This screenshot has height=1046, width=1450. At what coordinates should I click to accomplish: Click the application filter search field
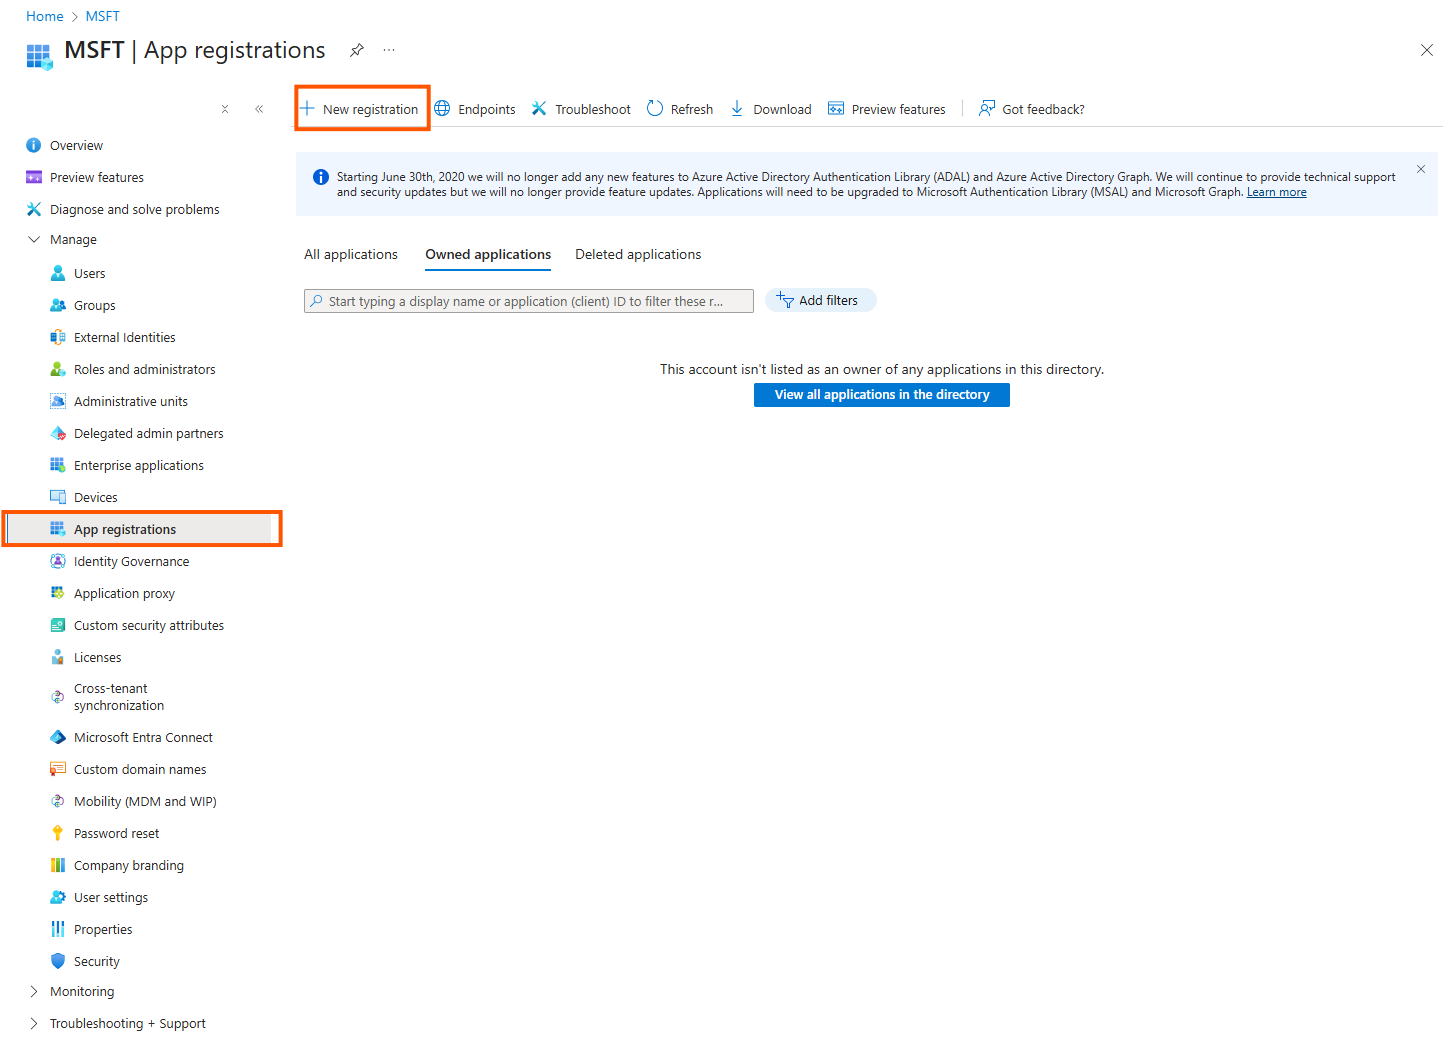pos(530,301)
